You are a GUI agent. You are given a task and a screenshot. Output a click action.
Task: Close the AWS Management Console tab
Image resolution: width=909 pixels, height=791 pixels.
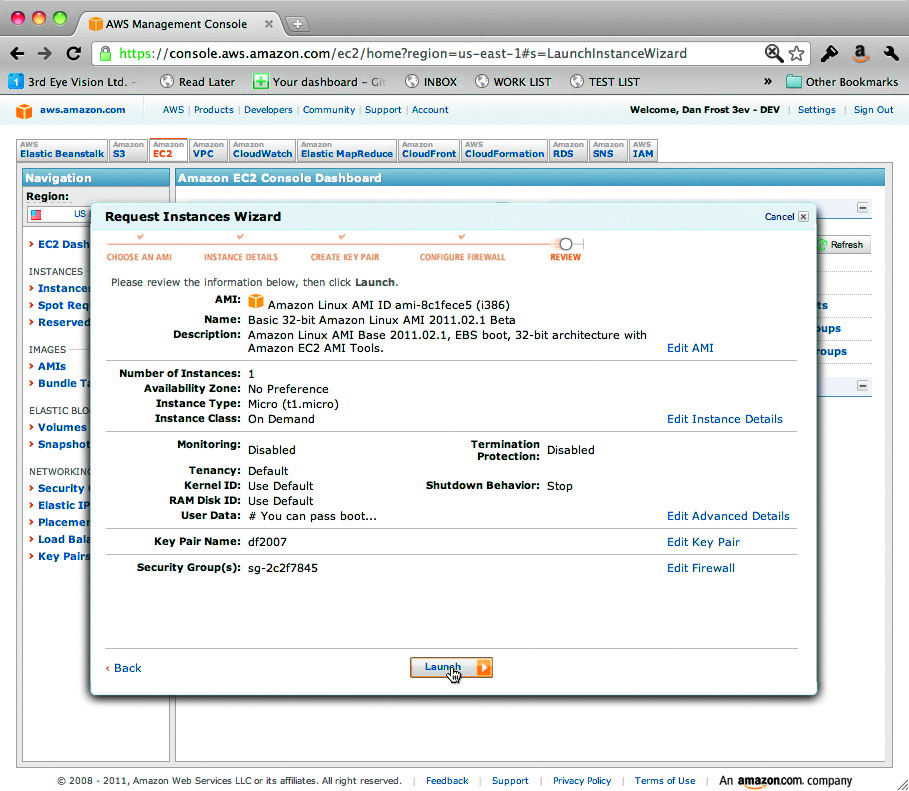coord(268,24)
